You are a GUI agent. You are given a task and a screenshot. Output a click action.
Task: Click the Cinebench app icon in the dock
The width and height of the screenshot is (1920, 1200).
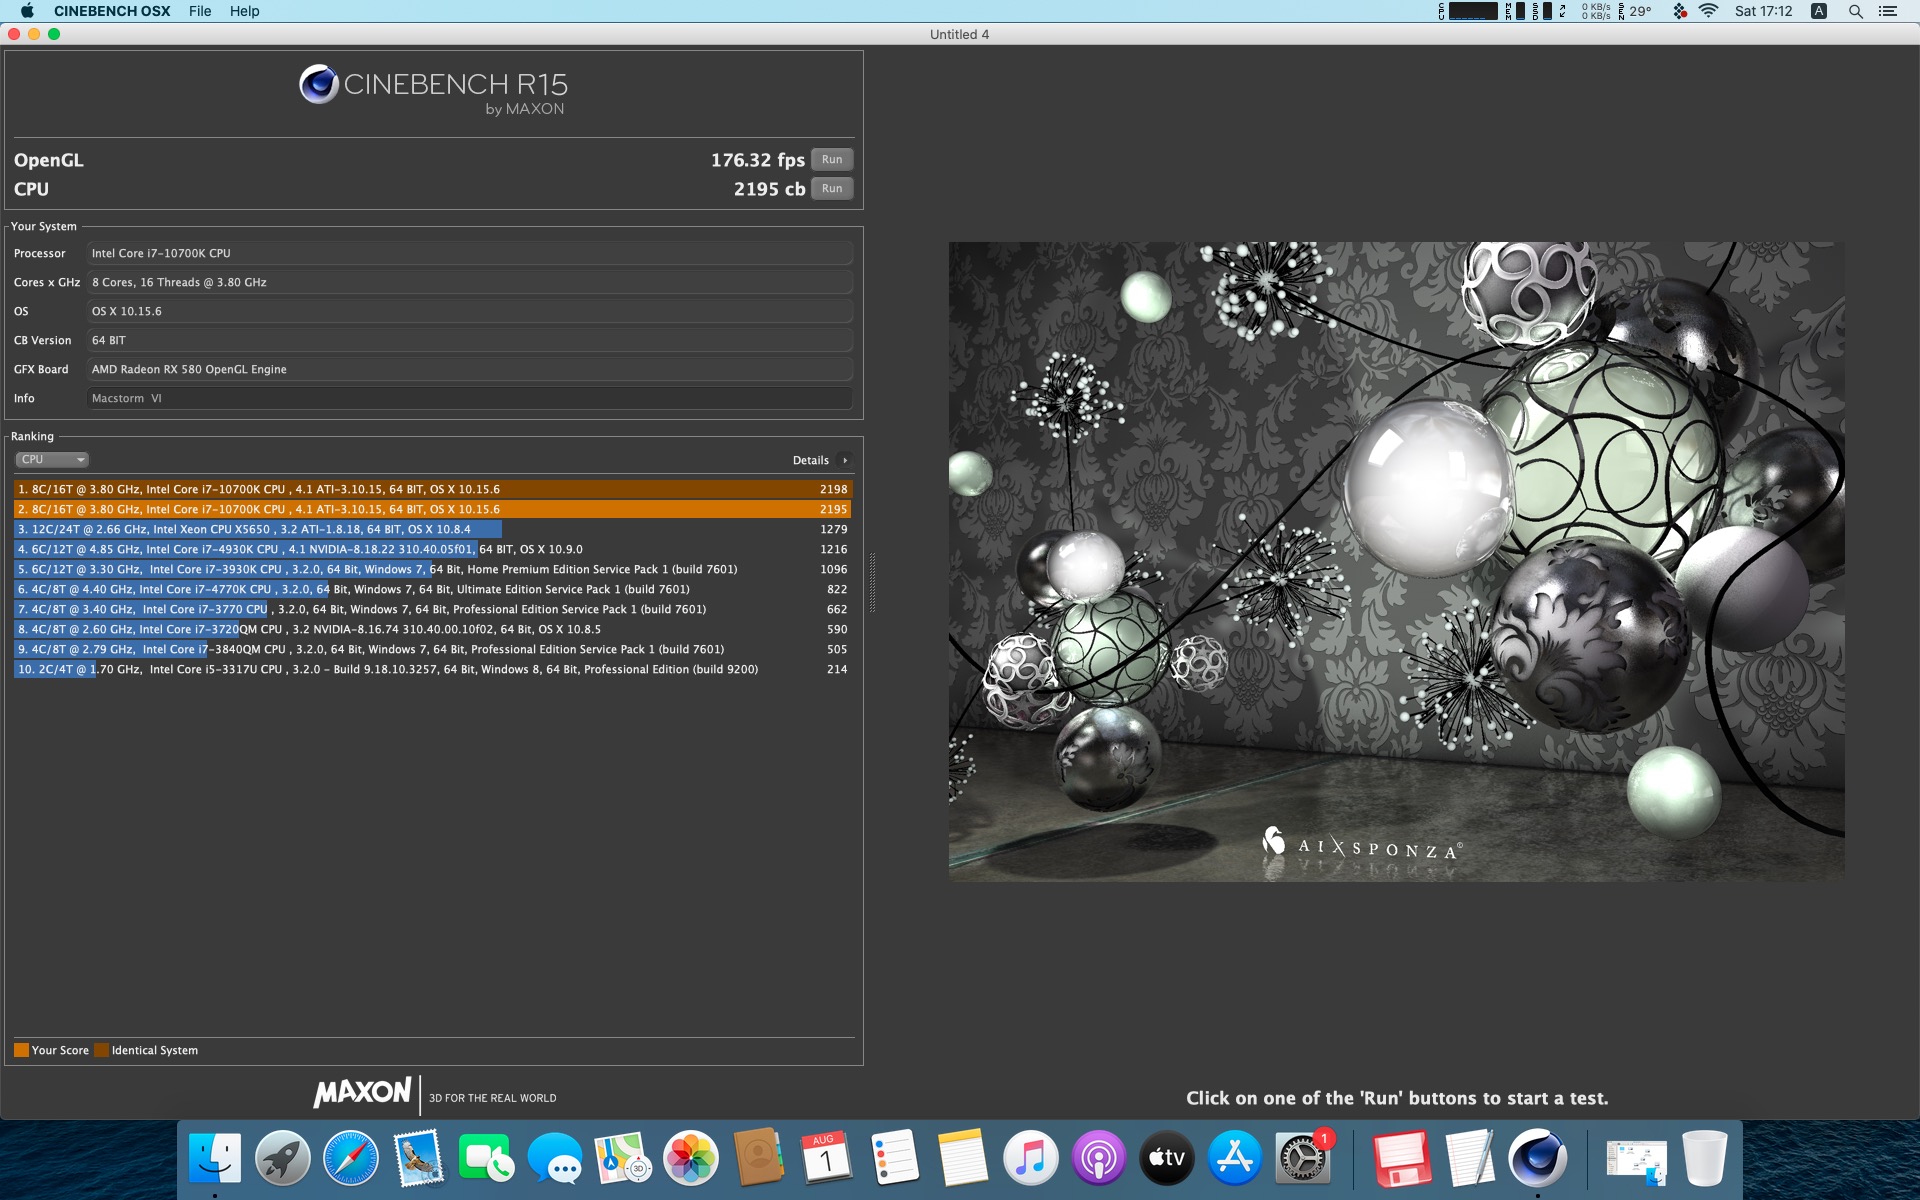(x=1537, y=1158)
